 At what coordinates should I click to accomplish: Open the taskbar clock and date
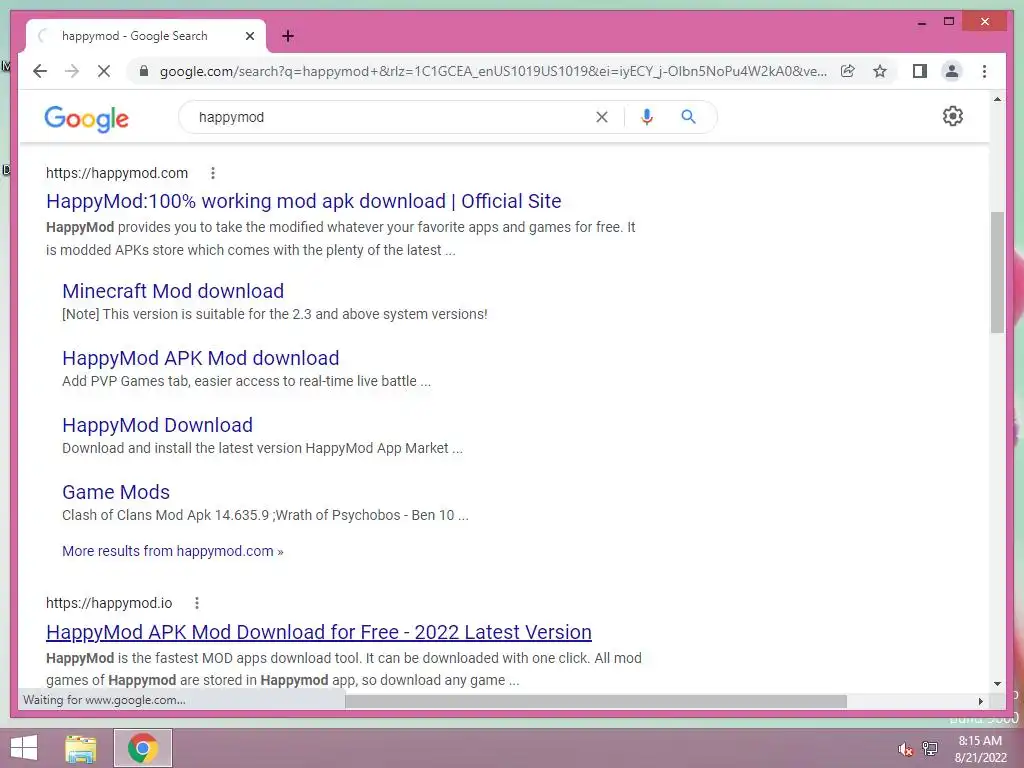coord(980,749)
